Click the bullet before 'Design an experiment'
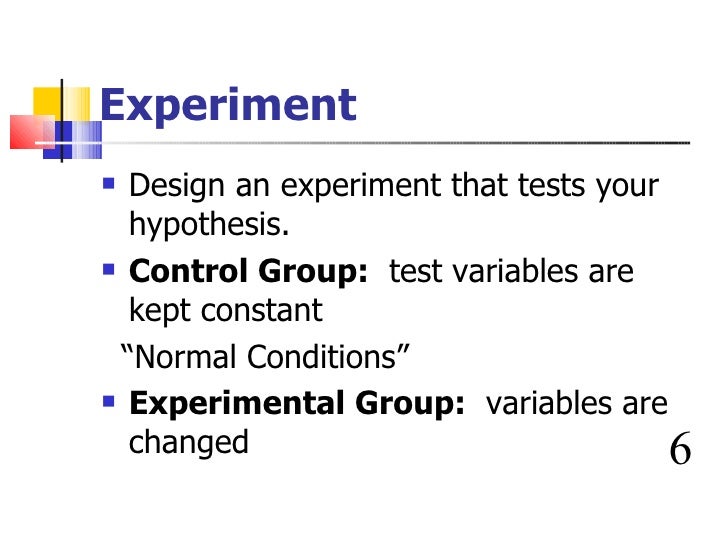 (x=108, y=183)
